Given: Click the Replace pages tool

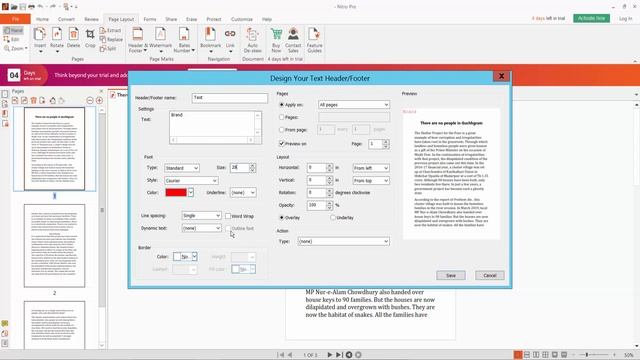Looking at the screenshot, I should coord(111,39).
